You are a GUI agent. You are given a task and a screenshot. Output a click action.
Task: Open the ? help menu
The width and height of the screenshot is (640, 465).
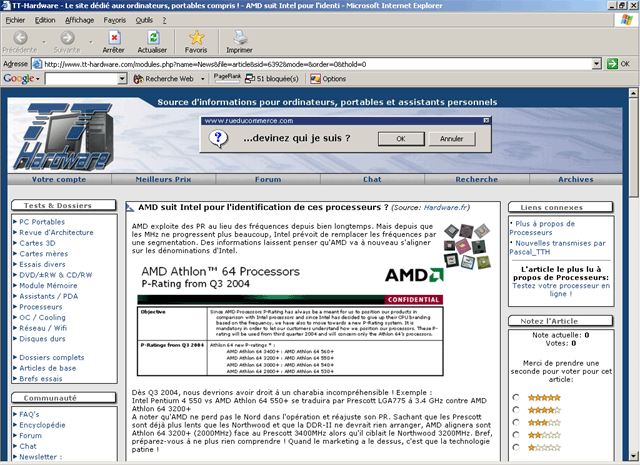[x=164, y=20]
